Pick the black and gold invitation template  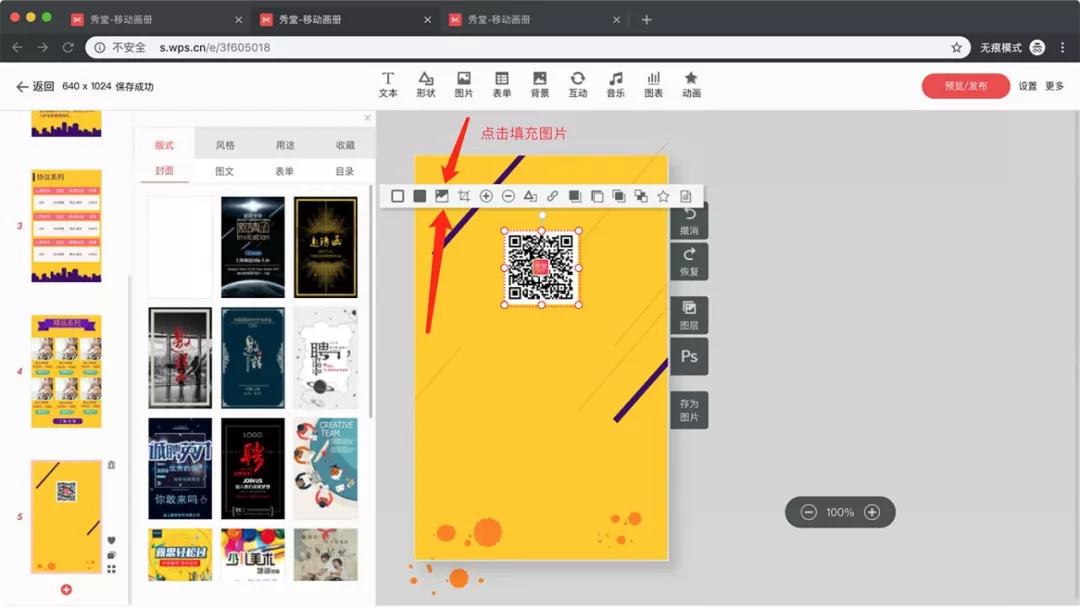click(x=326, y=247)
